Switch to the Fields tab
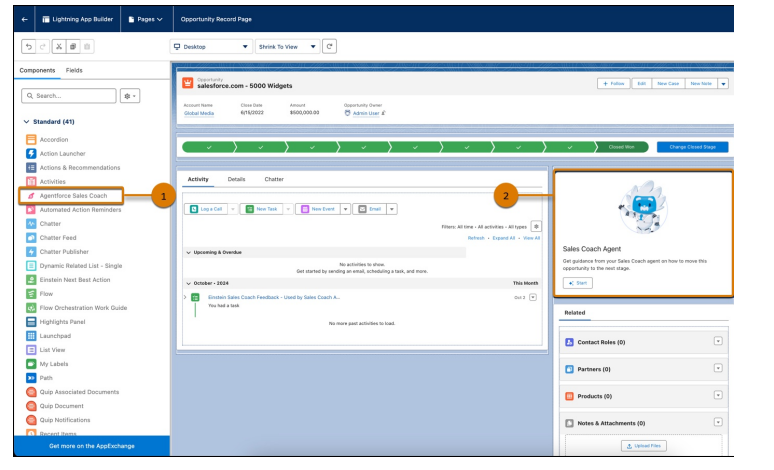Image resolution: width=774 pixels, height=470 pixels. pos(75,71)
